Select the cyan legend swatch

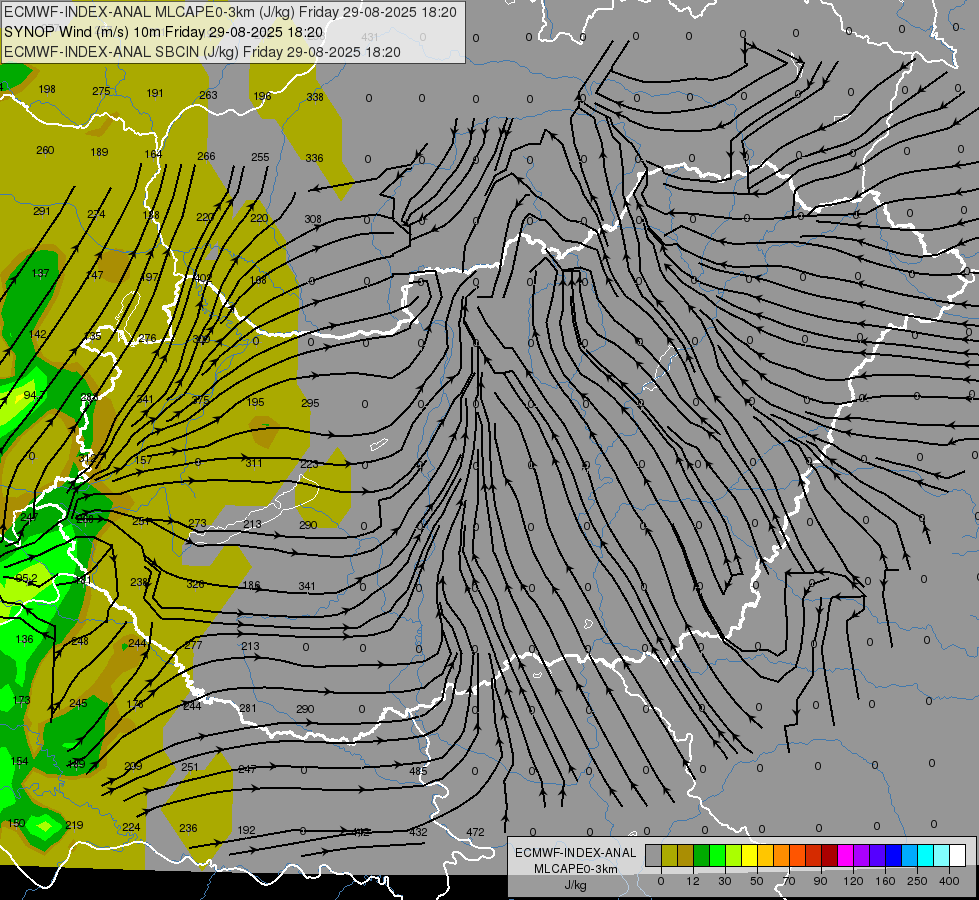pyautogui.click(x=926, y=856)
